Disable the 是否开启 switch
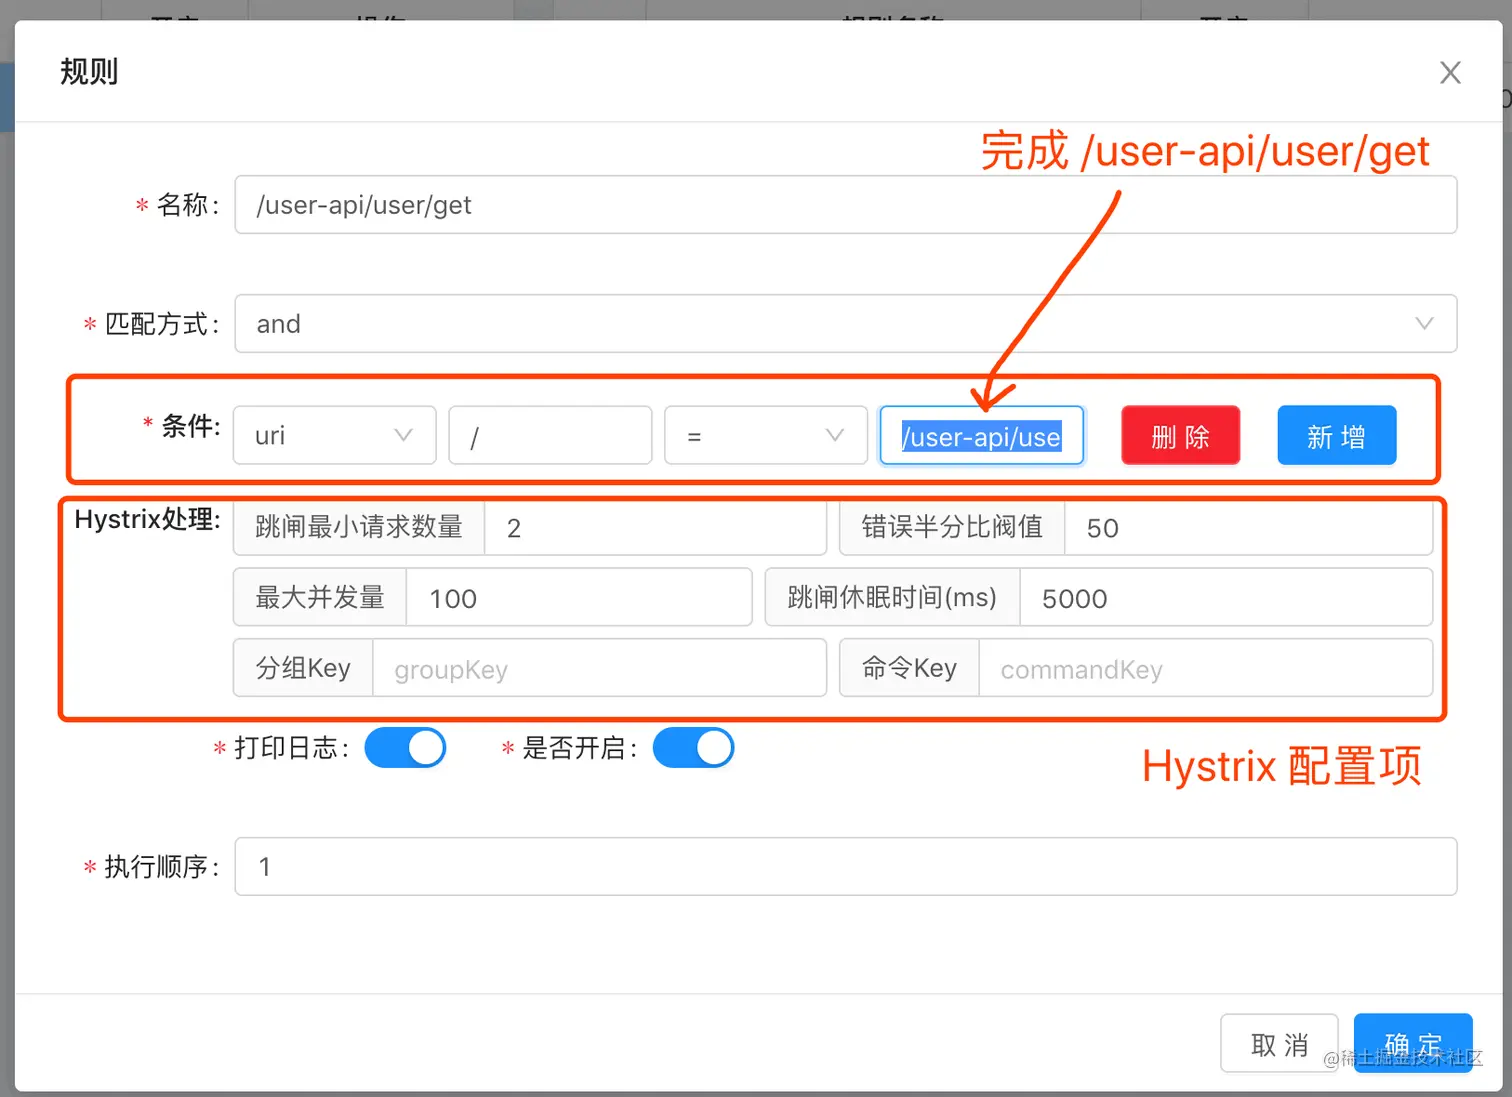1512x1097 pixels. (x=693, y=747)
